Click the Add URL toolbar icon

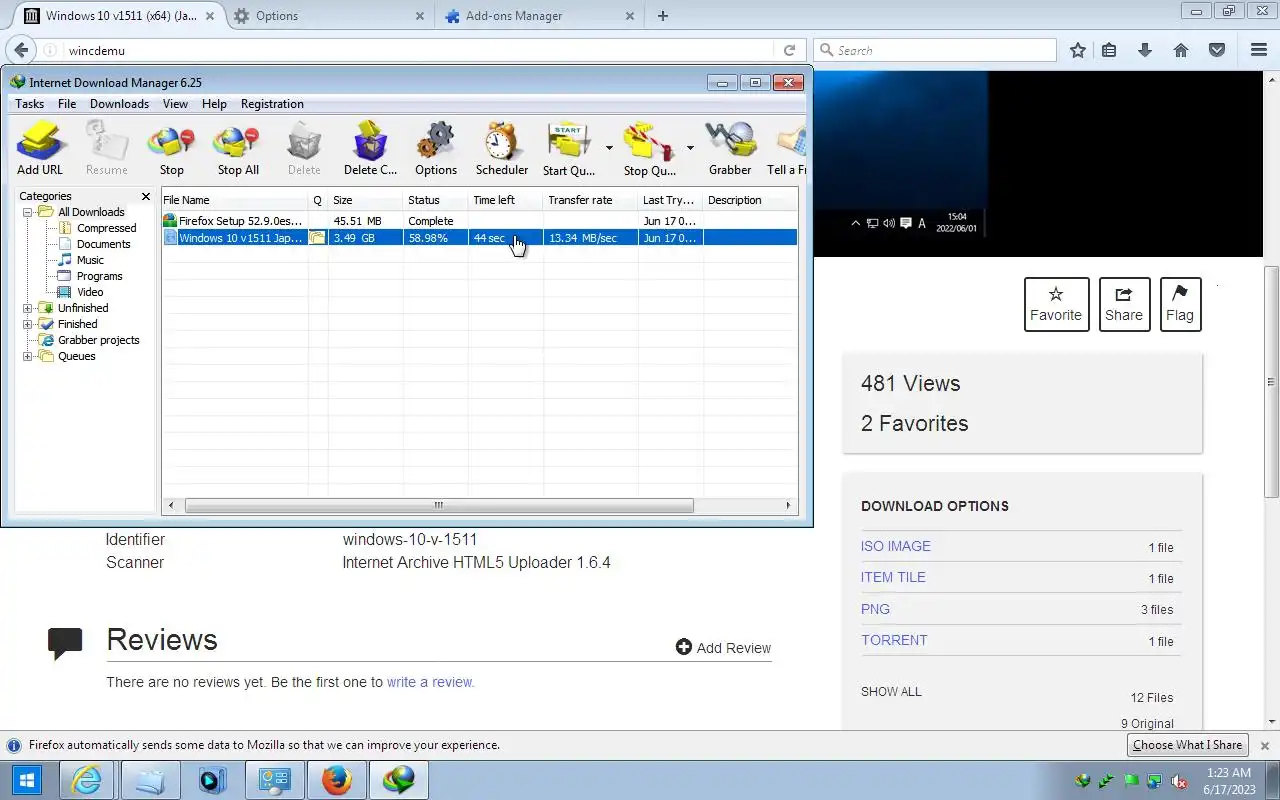[40, 148]
